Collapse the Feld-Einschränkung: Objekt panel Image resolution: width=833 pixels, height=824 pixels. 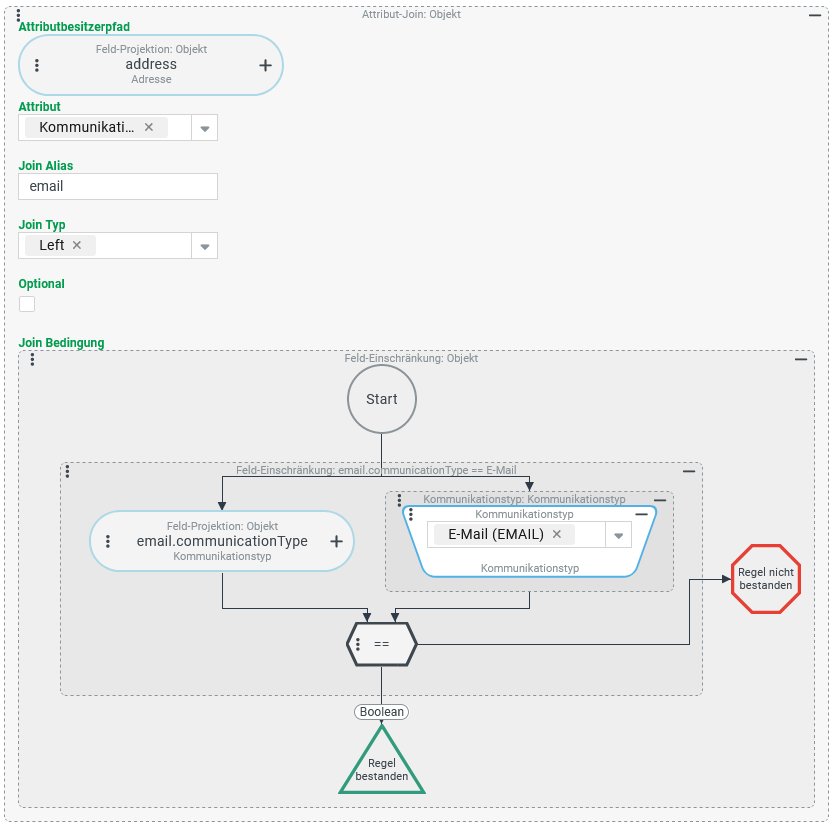tap(800, 358)
